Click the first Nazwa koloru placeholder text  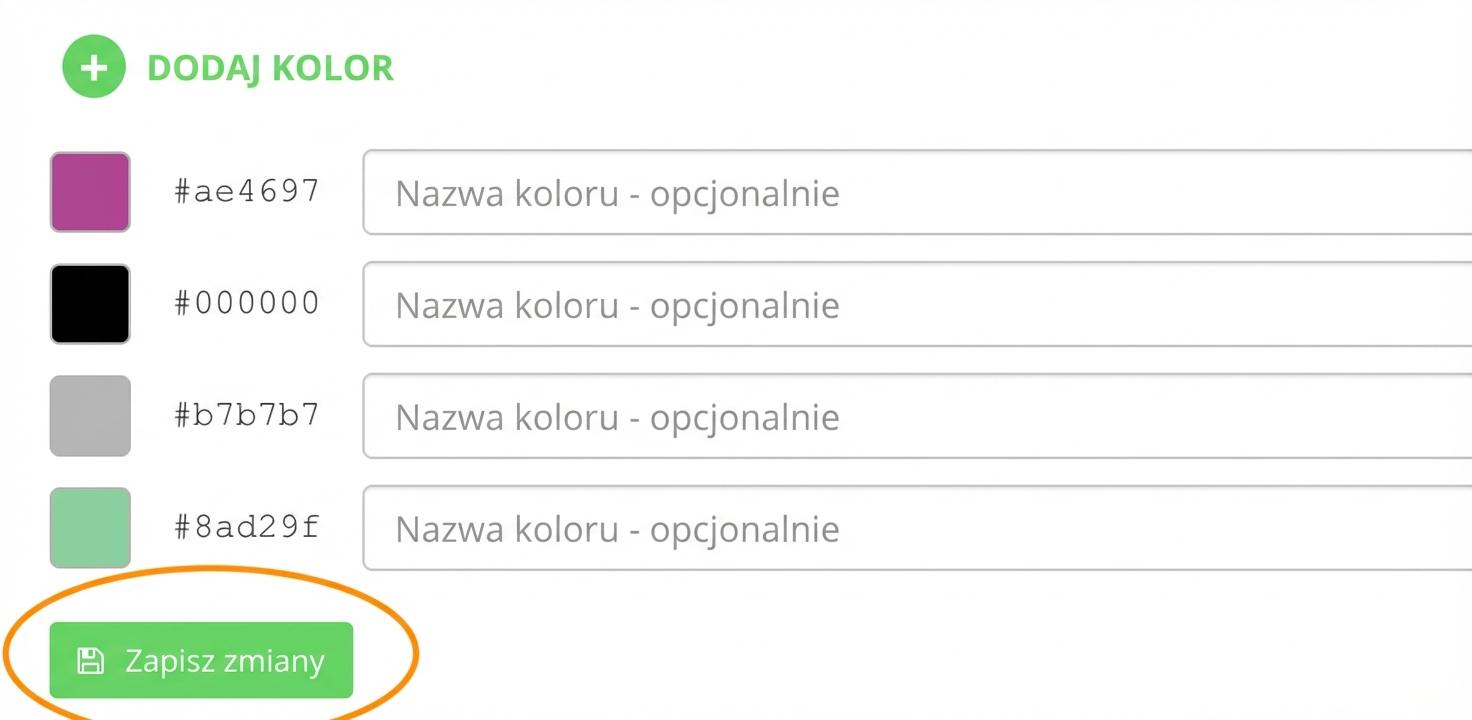[x=617, y=193]
